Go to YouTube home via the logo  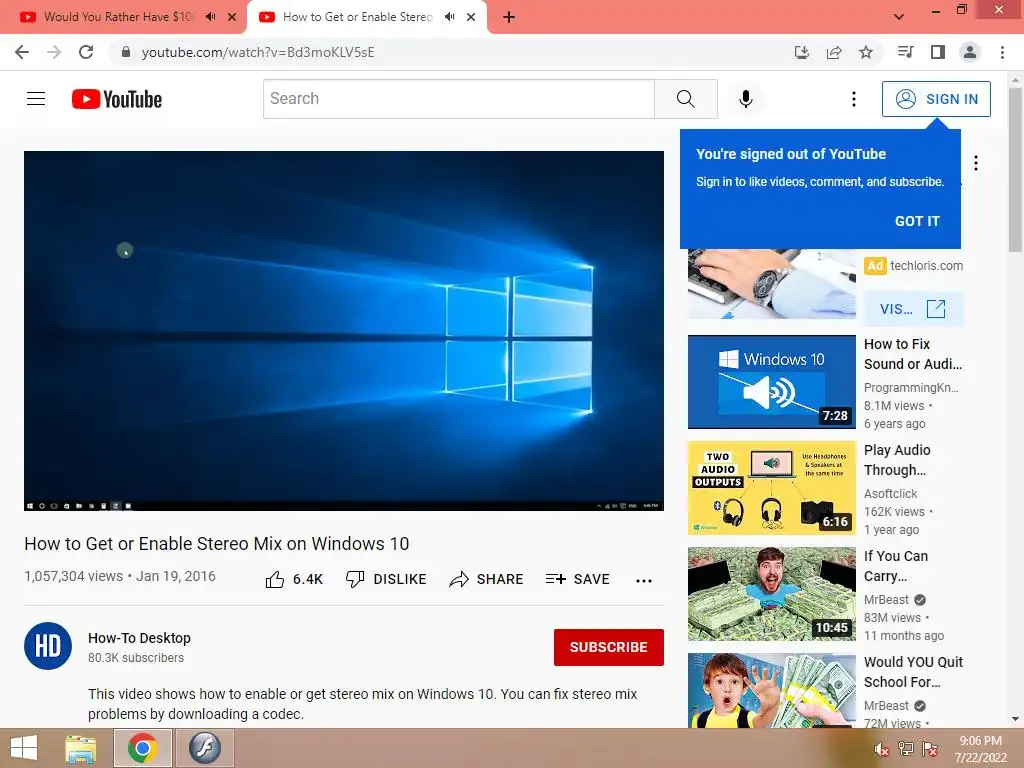click(x=117, y=99)
